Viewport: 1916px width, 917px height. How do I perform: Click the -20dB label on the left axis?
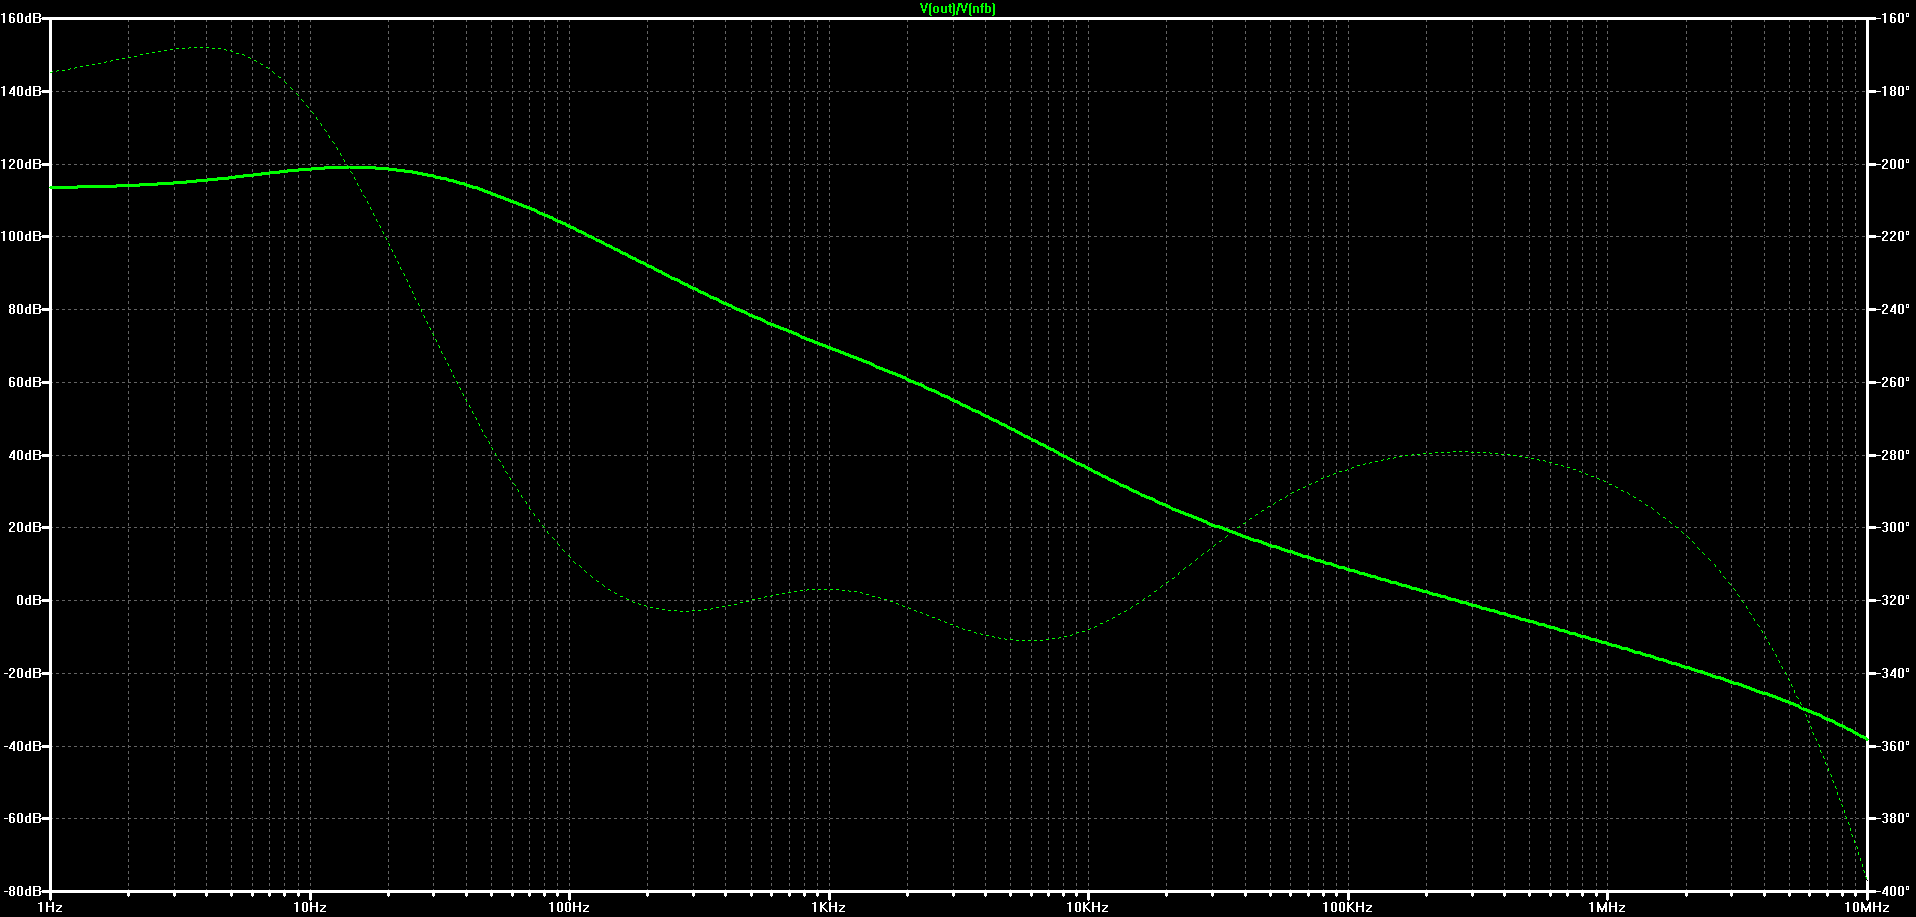point(22,673)
